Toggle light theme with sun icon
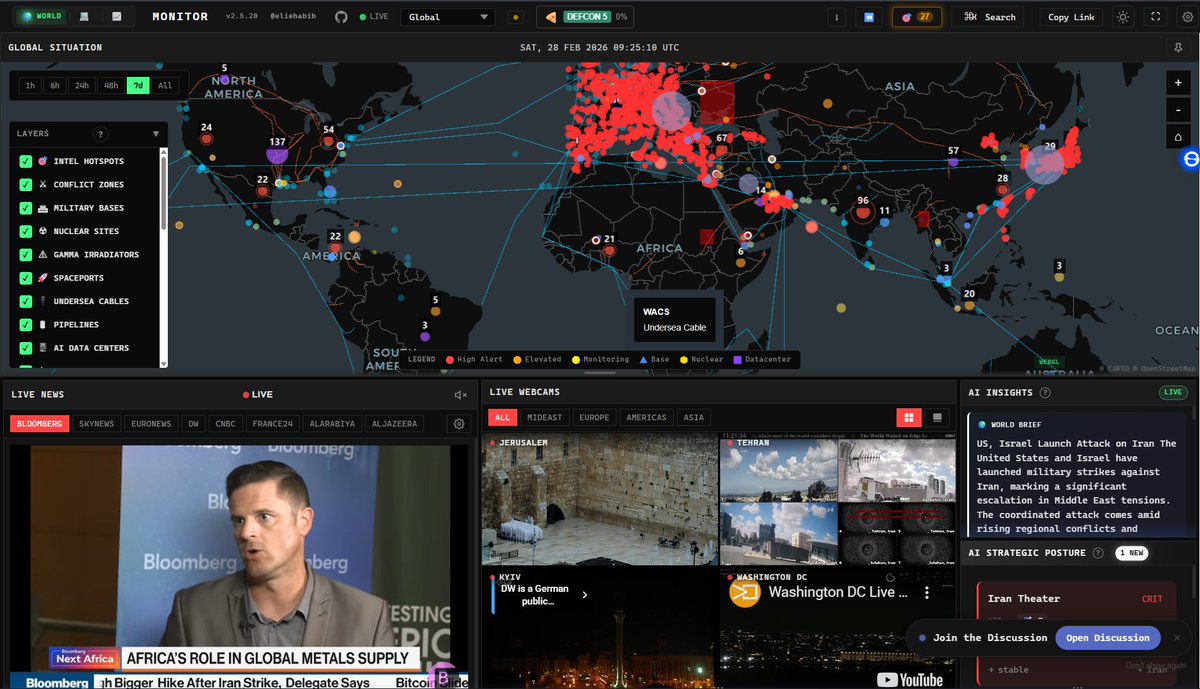1200x689 pixels. [x=1123, y=17]
